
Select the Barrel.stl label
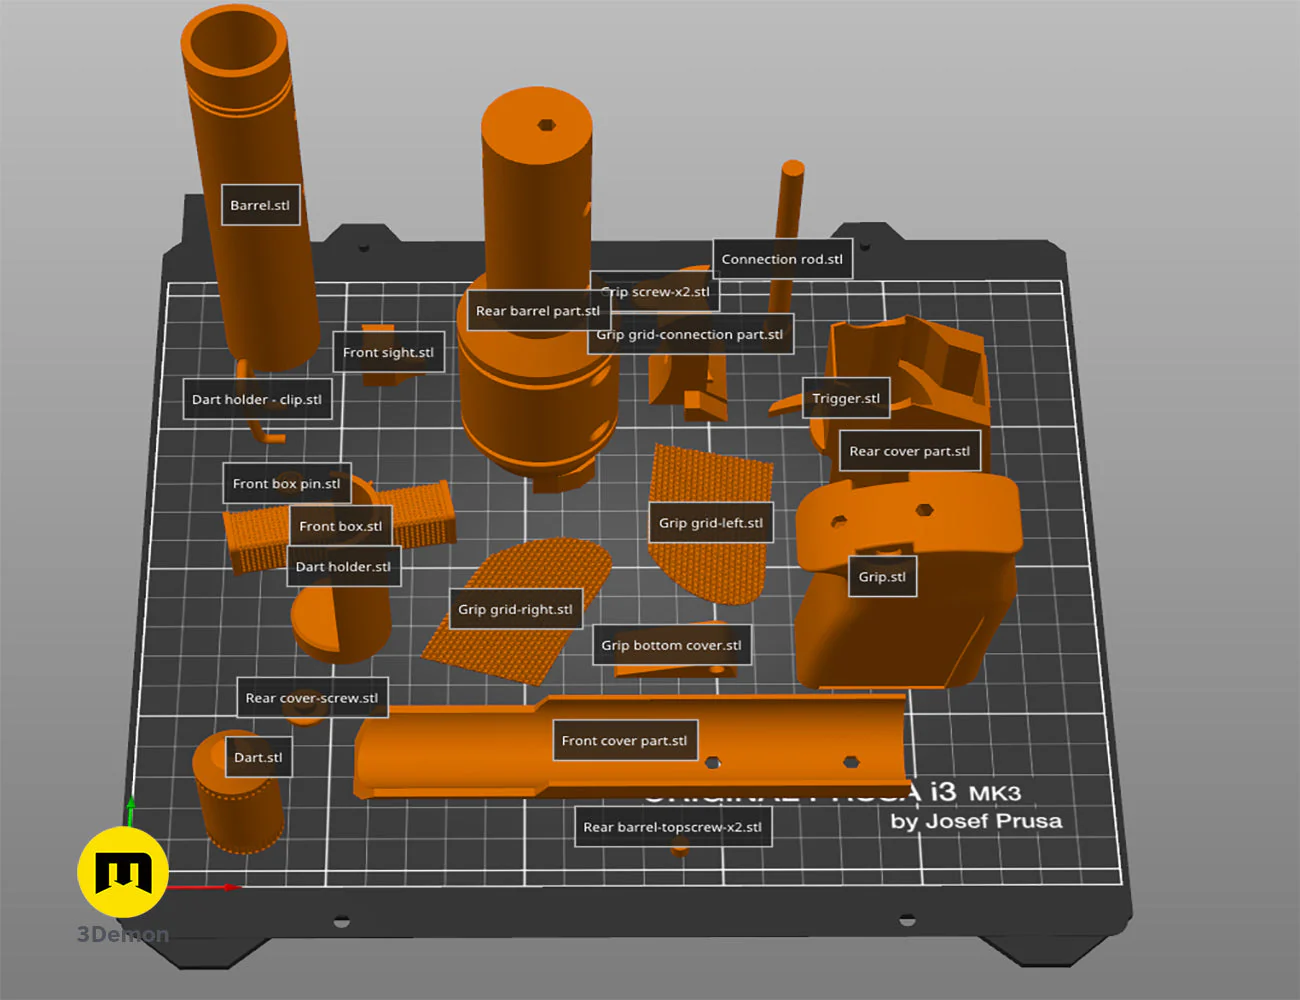click(260, 205)
